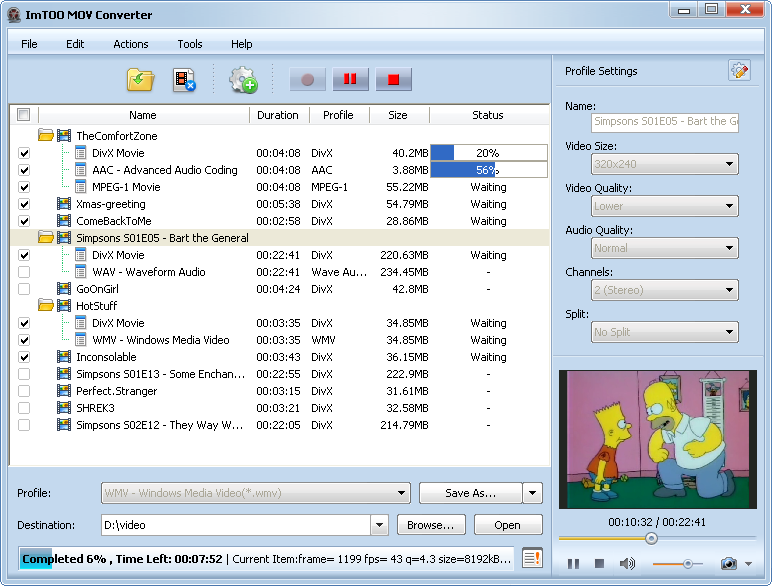This screenshot has width=772, height=586.
Task: Open the log report icon beside the status bar
Action: tap(532, 558)
